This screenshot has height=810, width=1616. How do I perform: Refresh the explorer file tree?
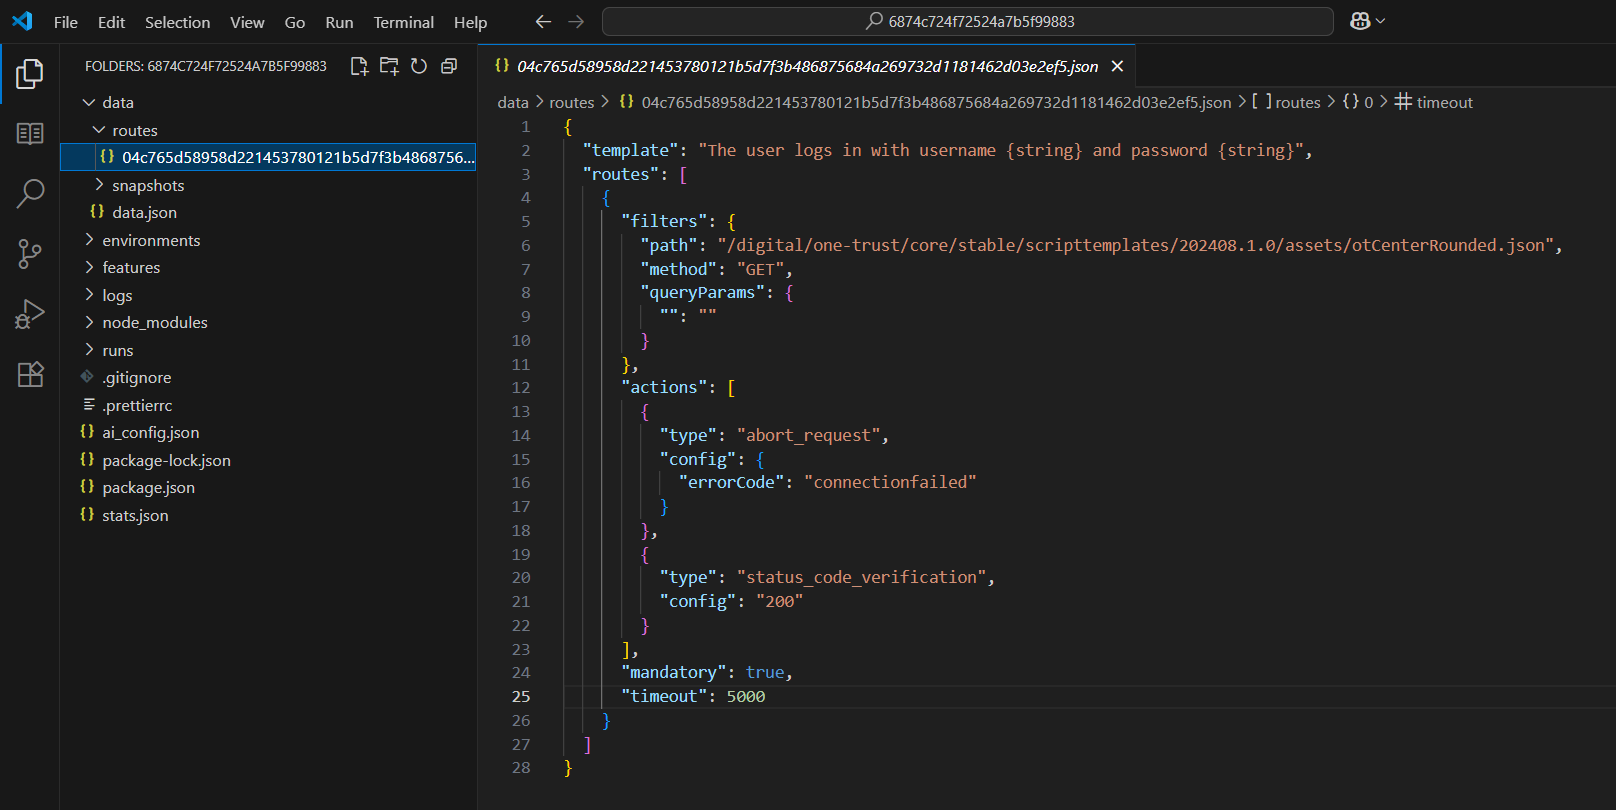pyautogui.click(x=419, y=66)
